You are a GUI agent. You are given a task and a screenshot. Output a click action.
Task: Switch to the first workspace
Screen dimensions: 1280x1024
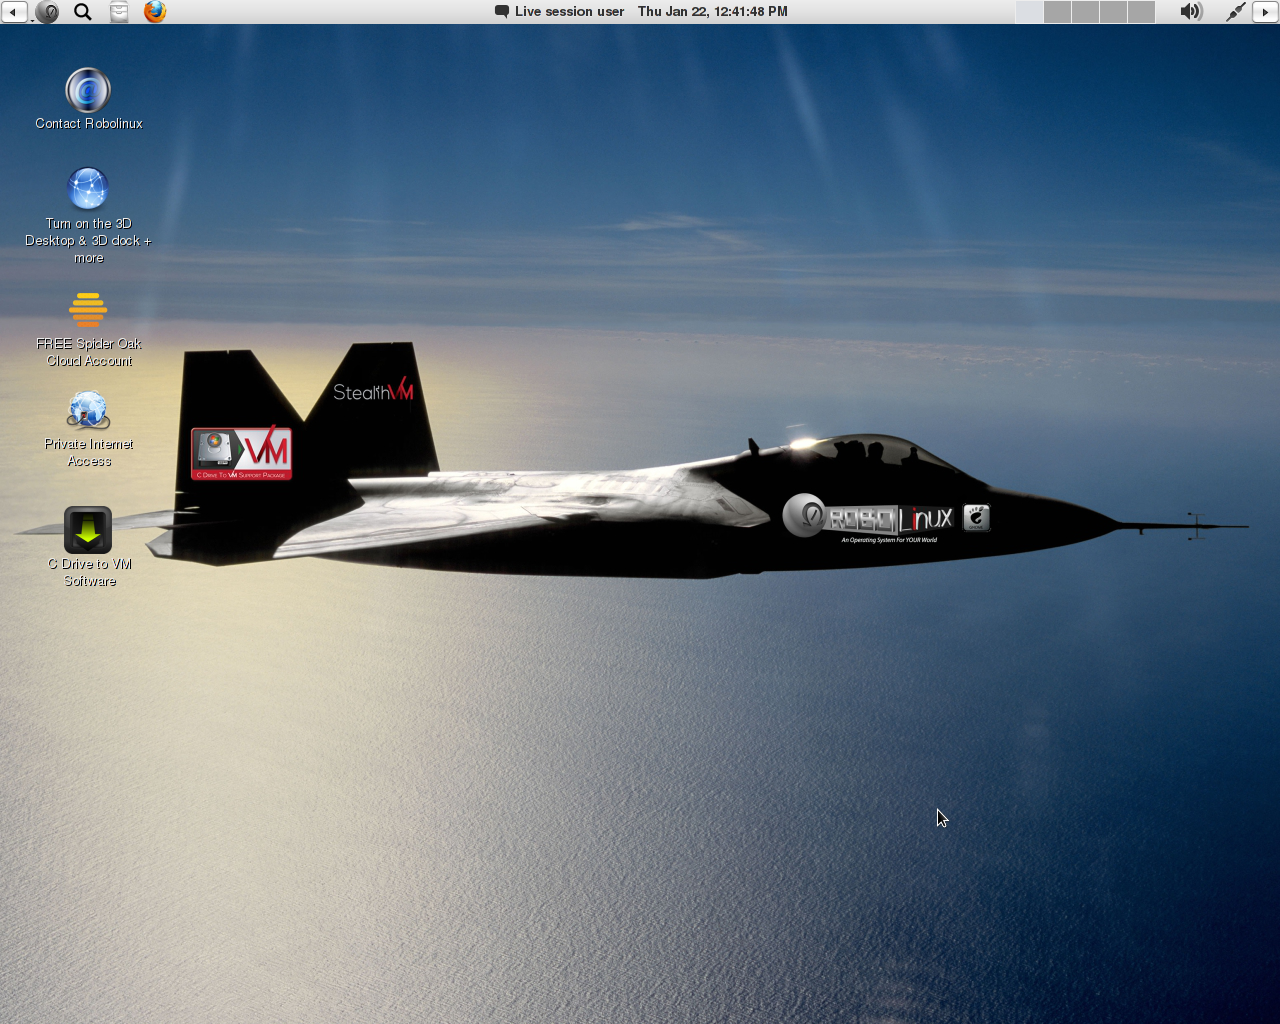[x=1029, y=12]
